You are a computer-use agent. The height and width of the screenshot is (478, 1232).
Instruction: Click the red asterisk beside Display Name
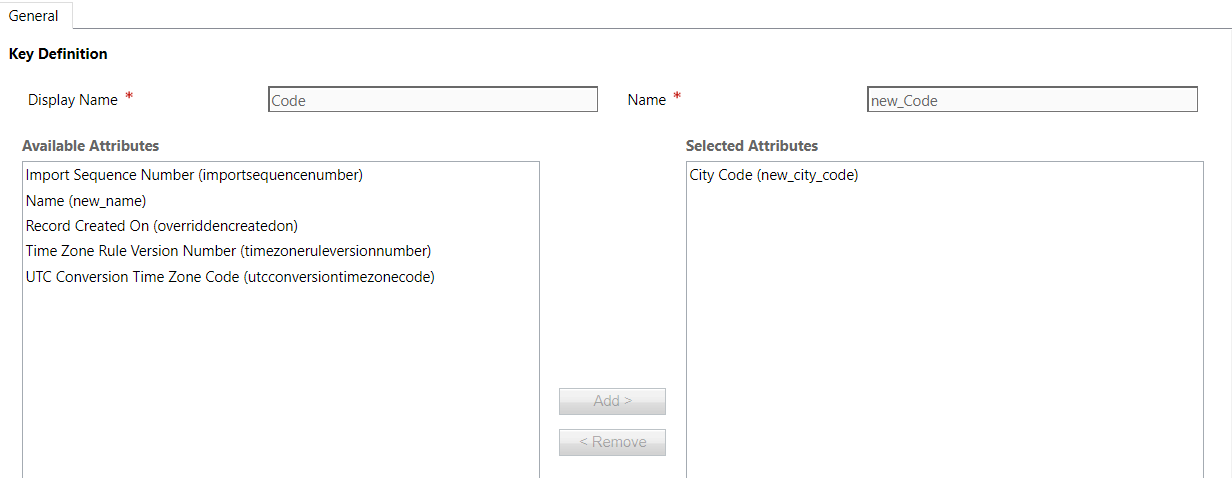click(x=129, y=98)
